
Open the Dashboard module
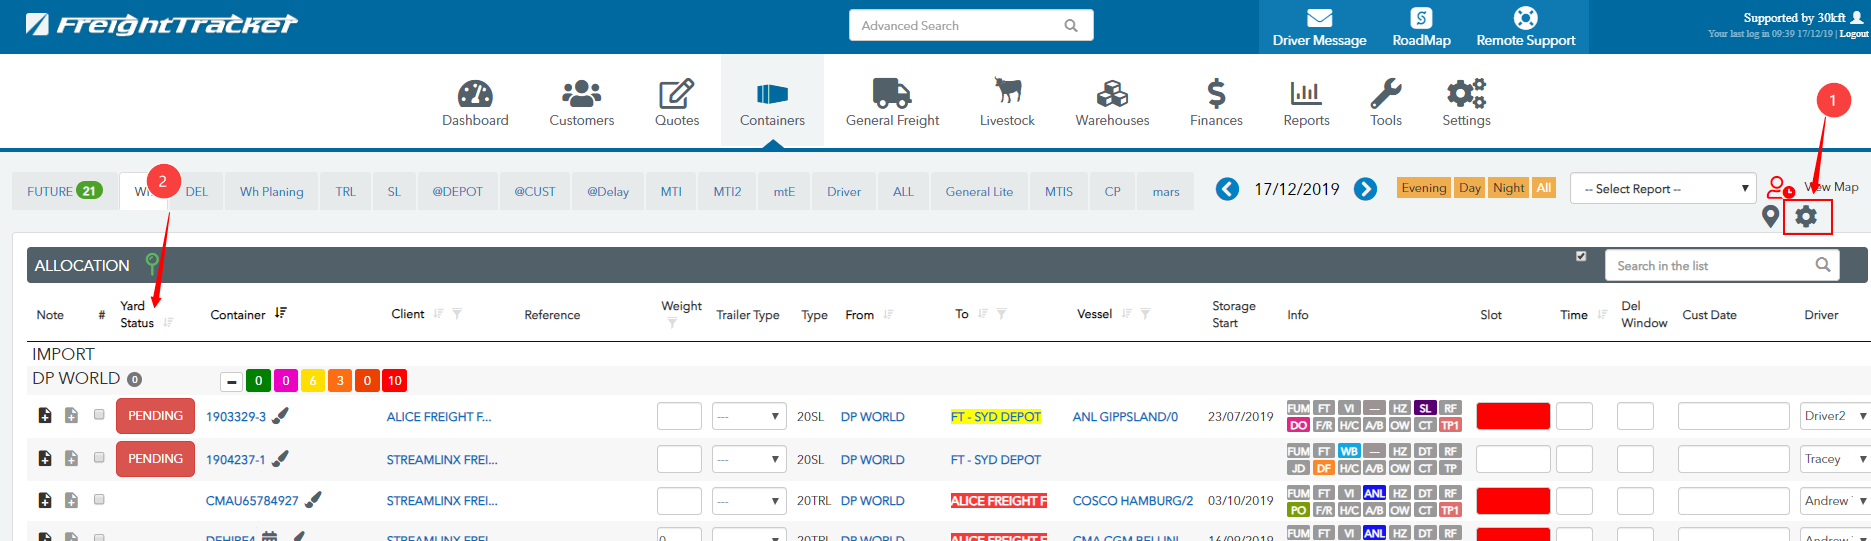pyautogui.click(x=475, y=103)
